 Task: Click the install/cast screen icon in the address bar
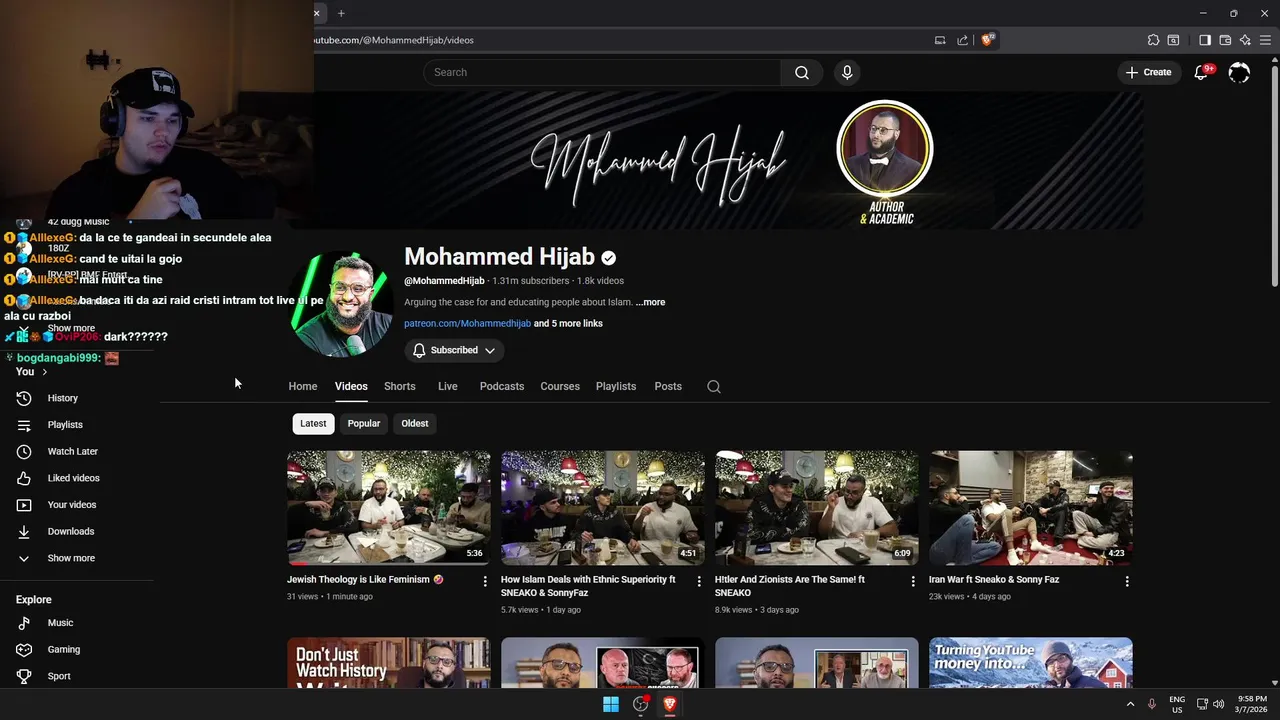click(x=940, y=40)
